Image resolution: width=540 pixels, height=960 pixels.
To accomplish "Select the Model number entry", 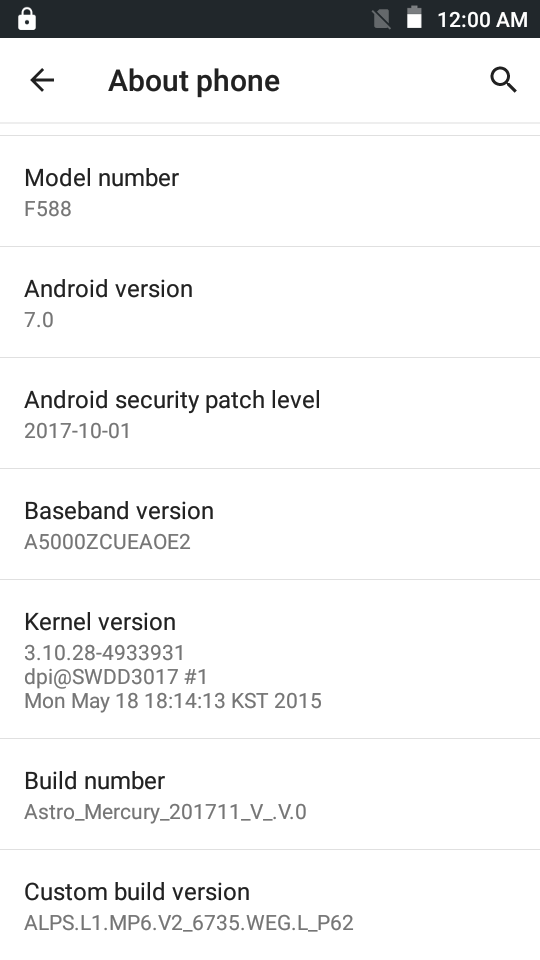I will click(270, 192).
